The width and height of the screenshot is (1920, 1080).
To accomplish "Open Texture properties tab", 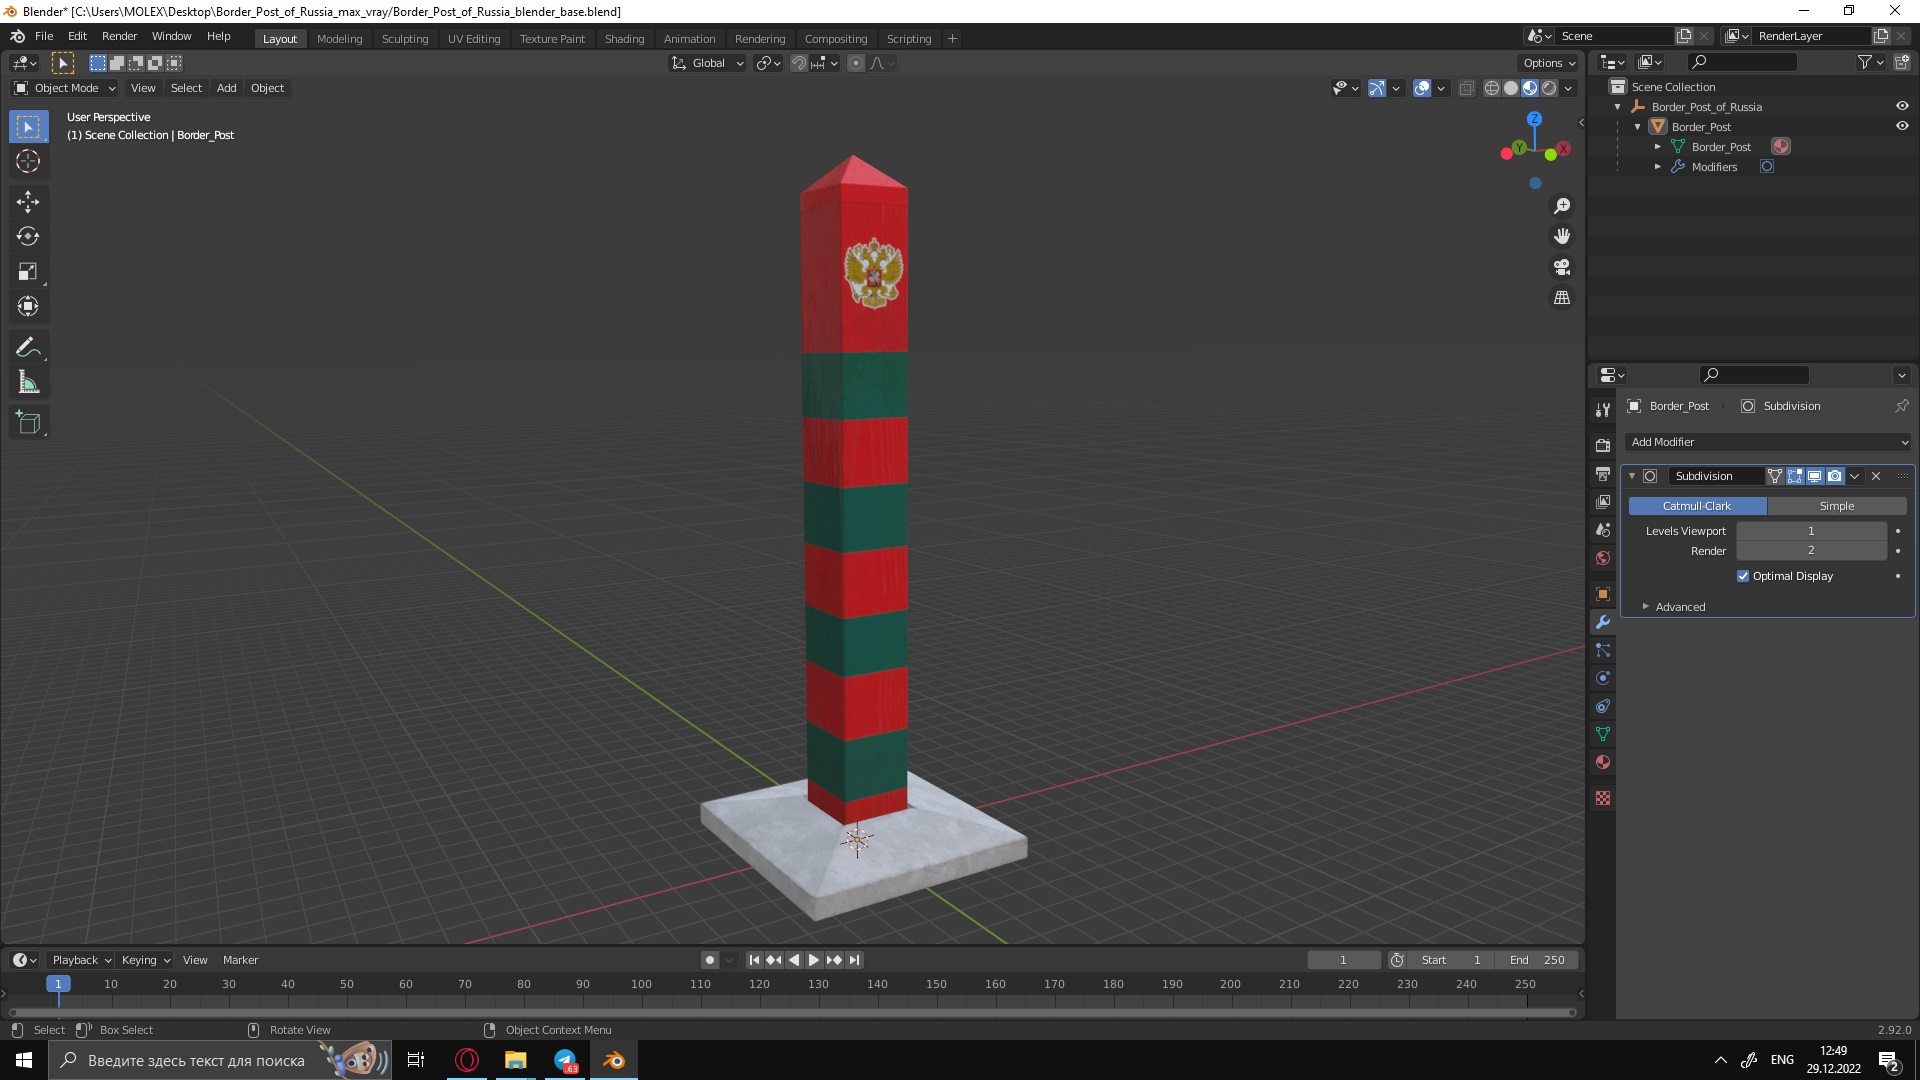I will coord(1603,798).
